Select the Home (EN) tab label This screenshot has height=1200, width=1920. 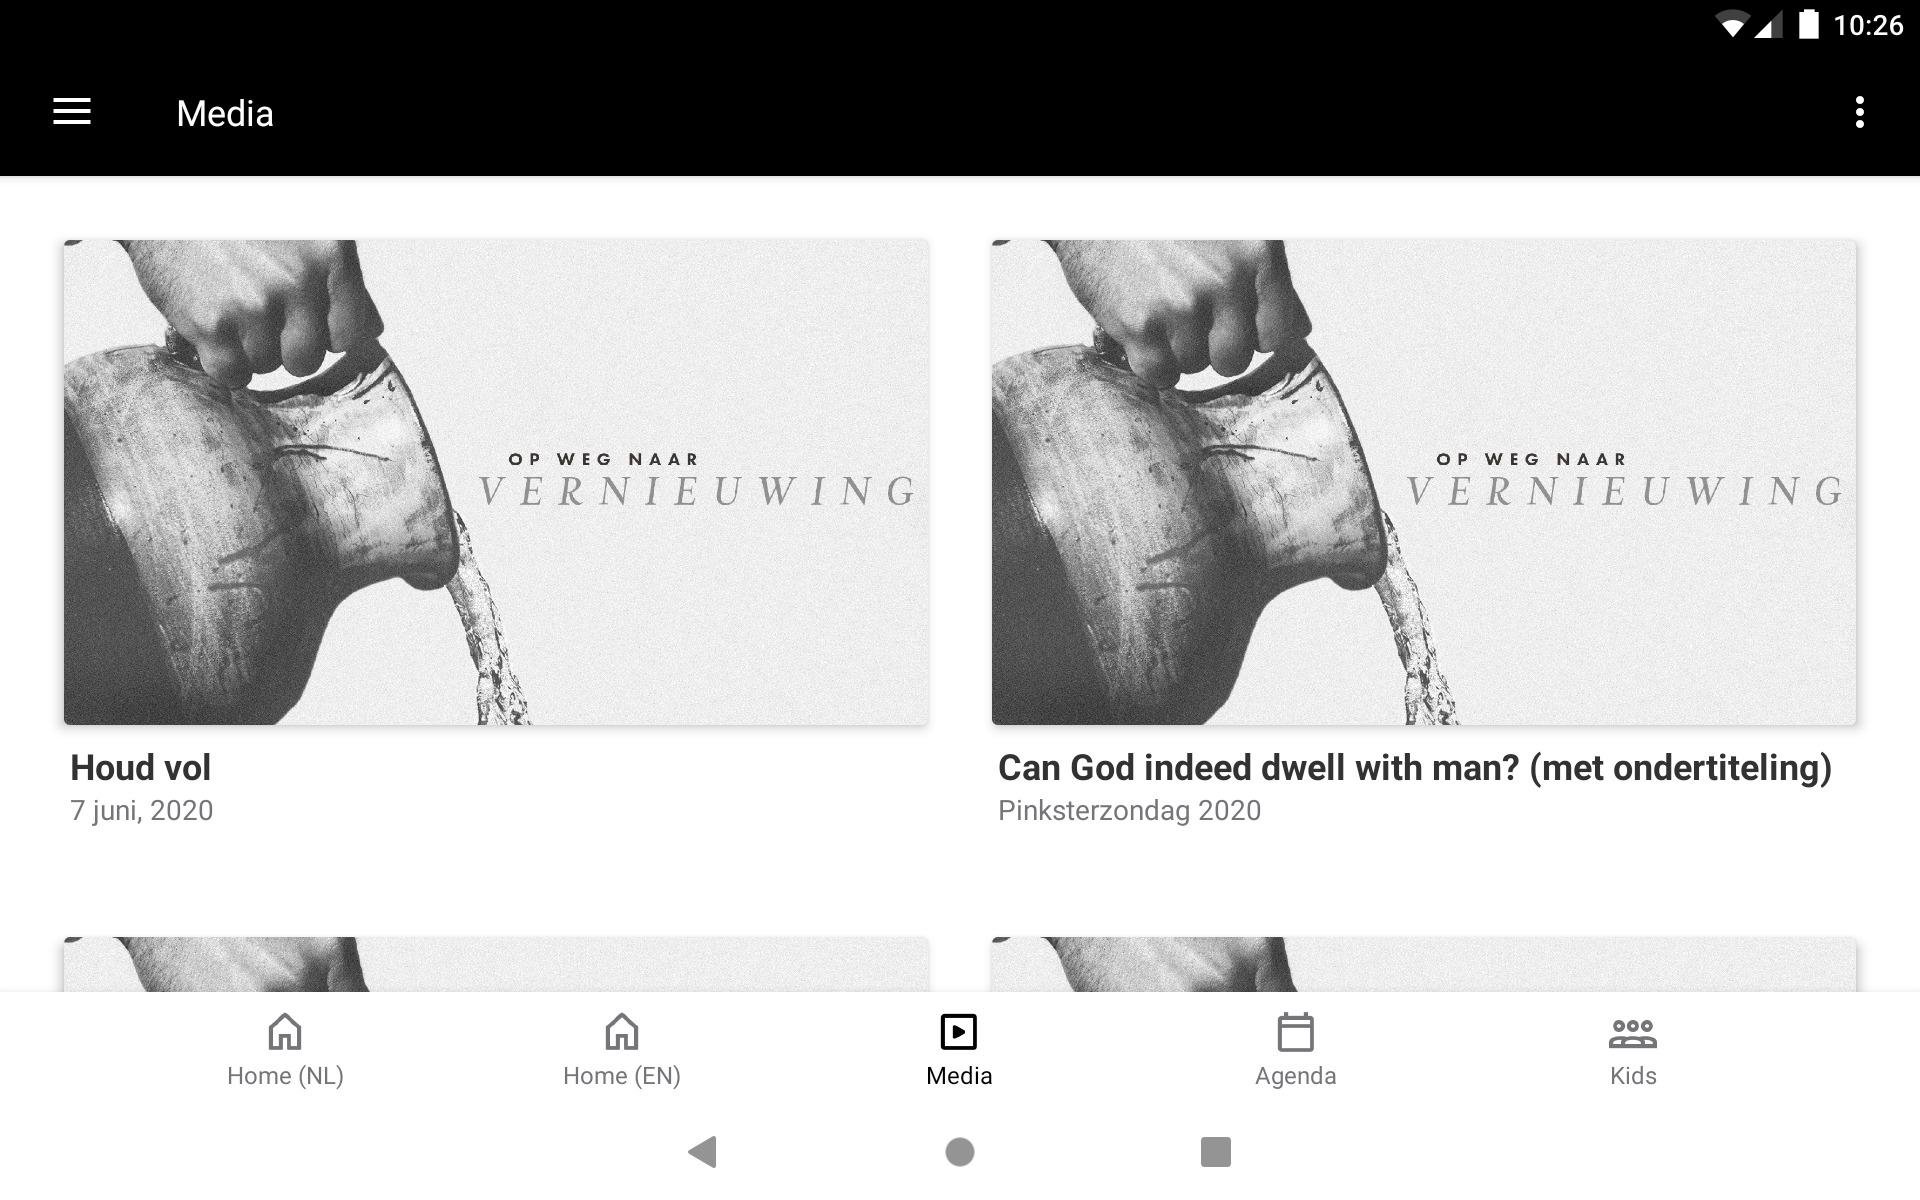pos(621,1076)
